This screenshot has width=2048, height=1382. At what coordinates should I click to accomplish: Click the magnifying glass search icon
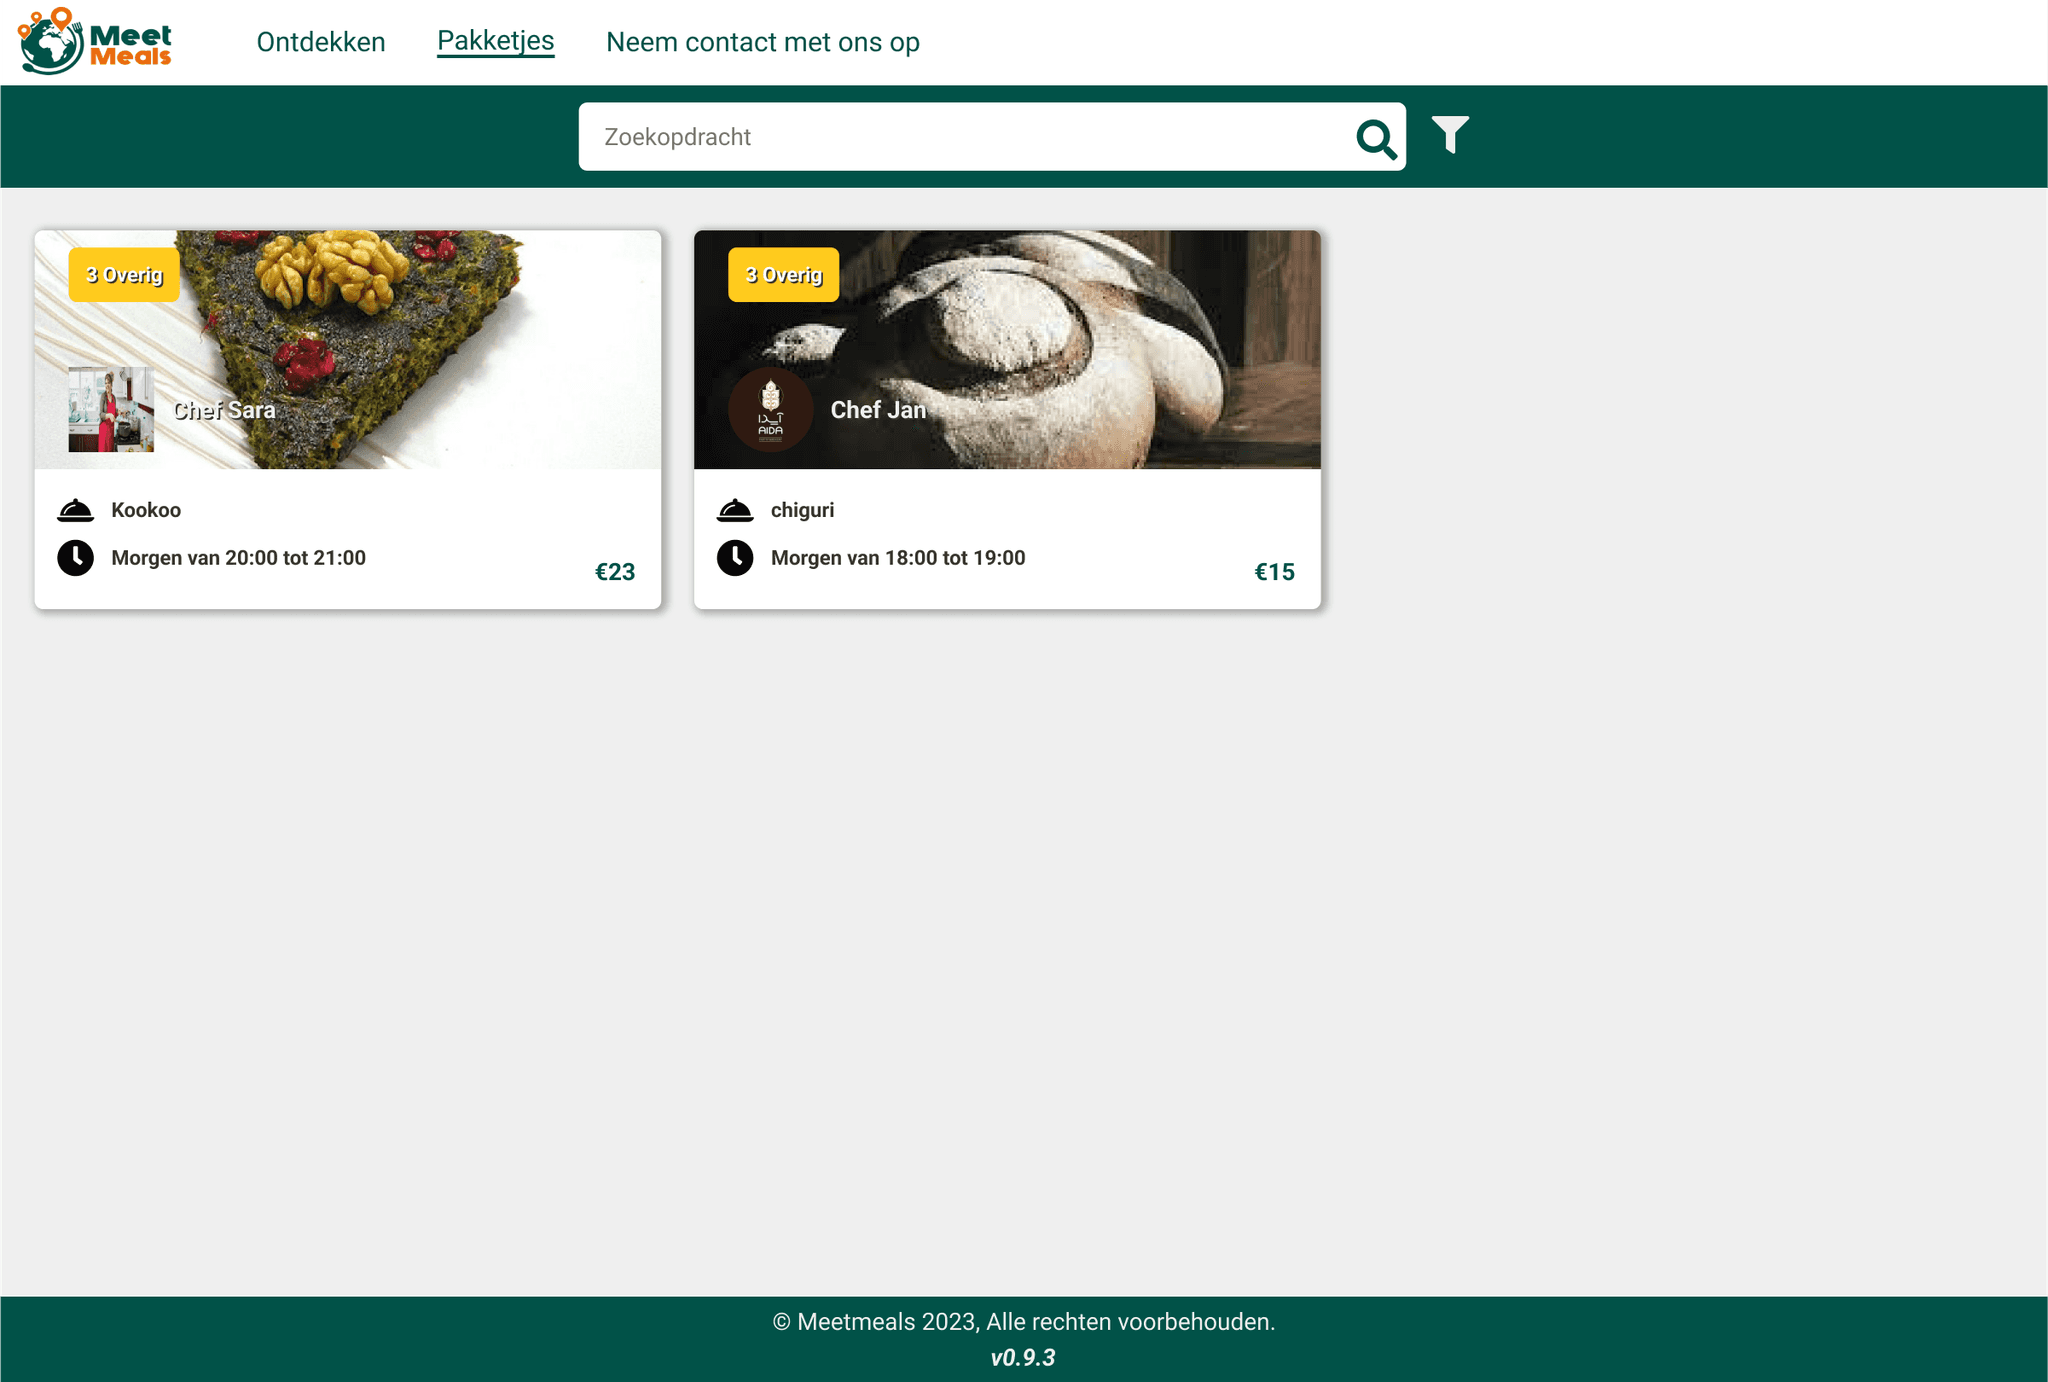(x=1375, y=138)
